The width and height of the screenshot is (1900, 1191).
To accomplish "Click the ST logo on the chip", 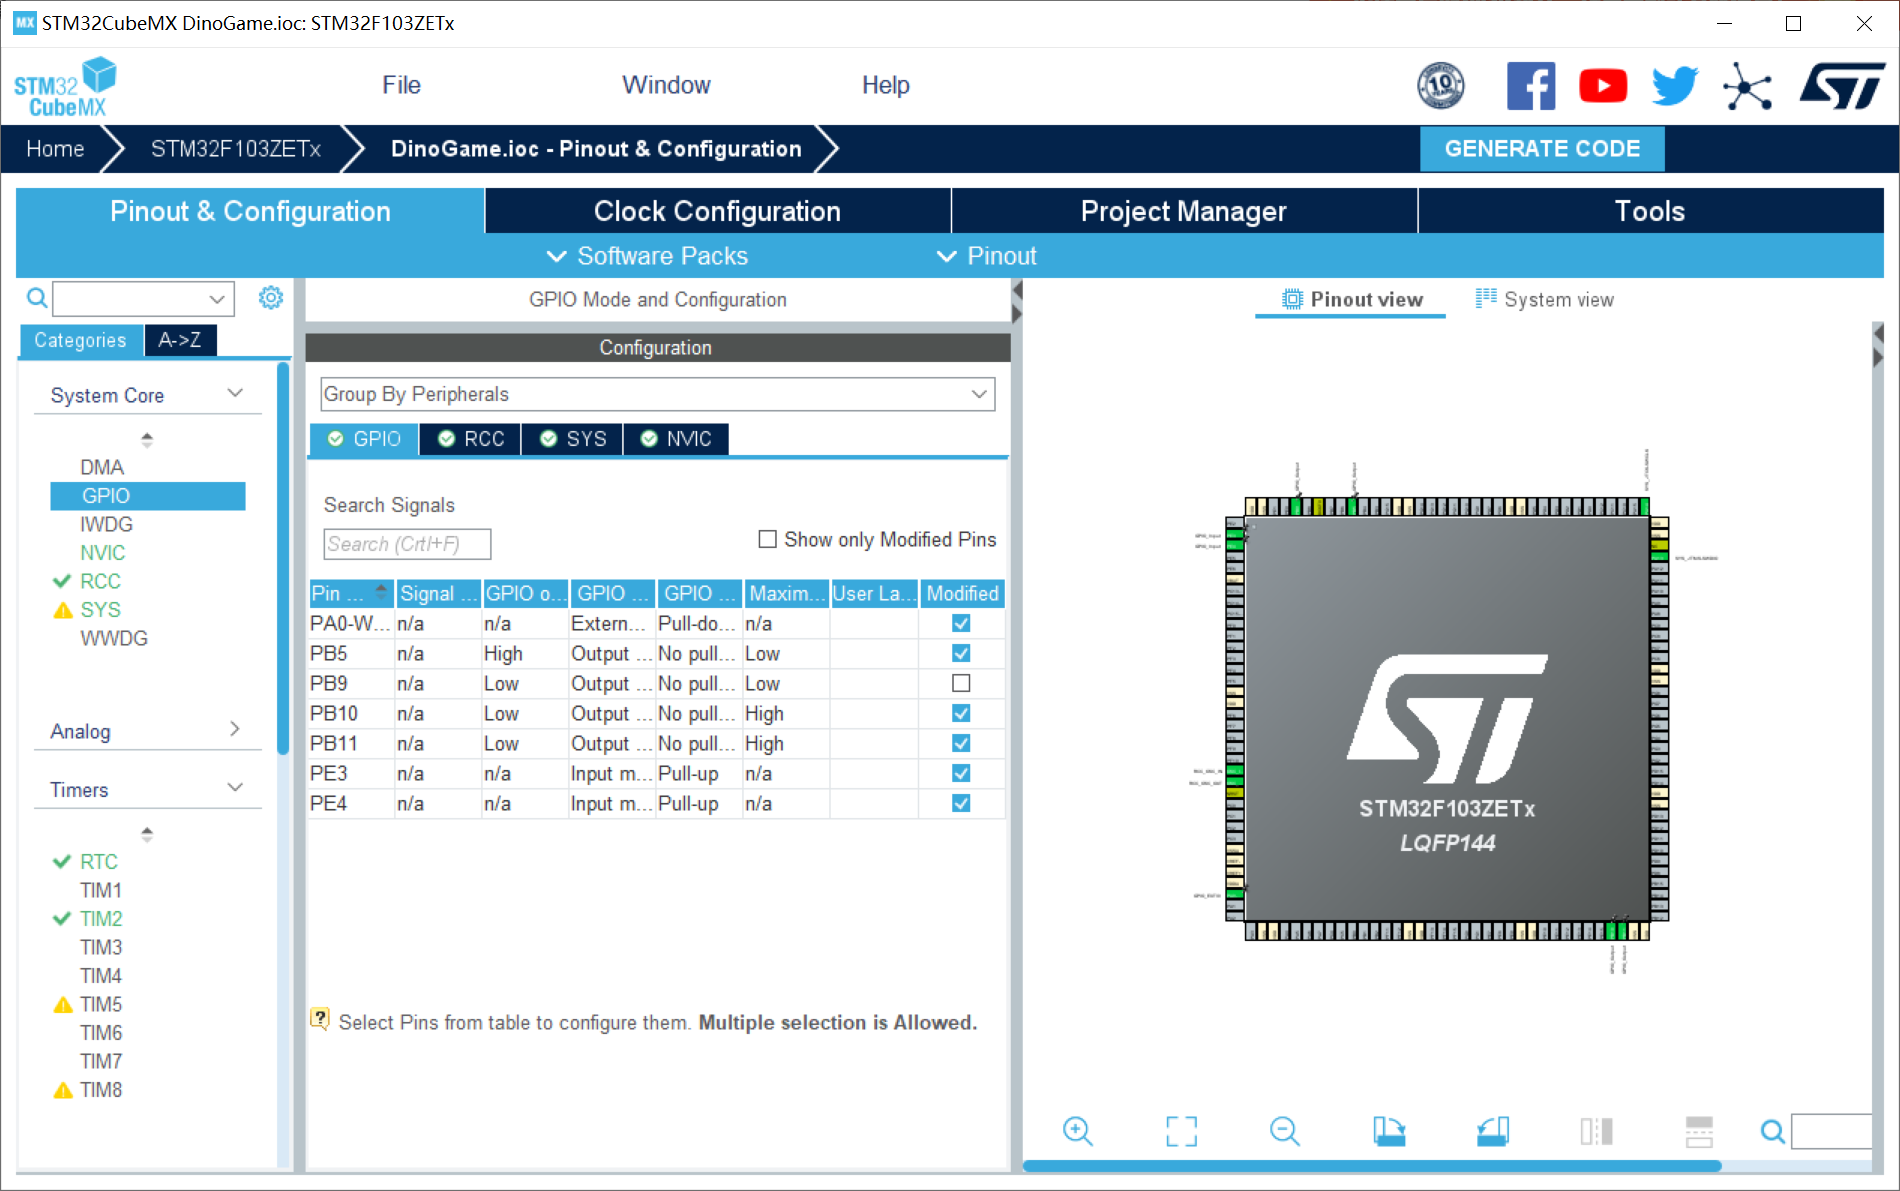I will click(1447, 717).
